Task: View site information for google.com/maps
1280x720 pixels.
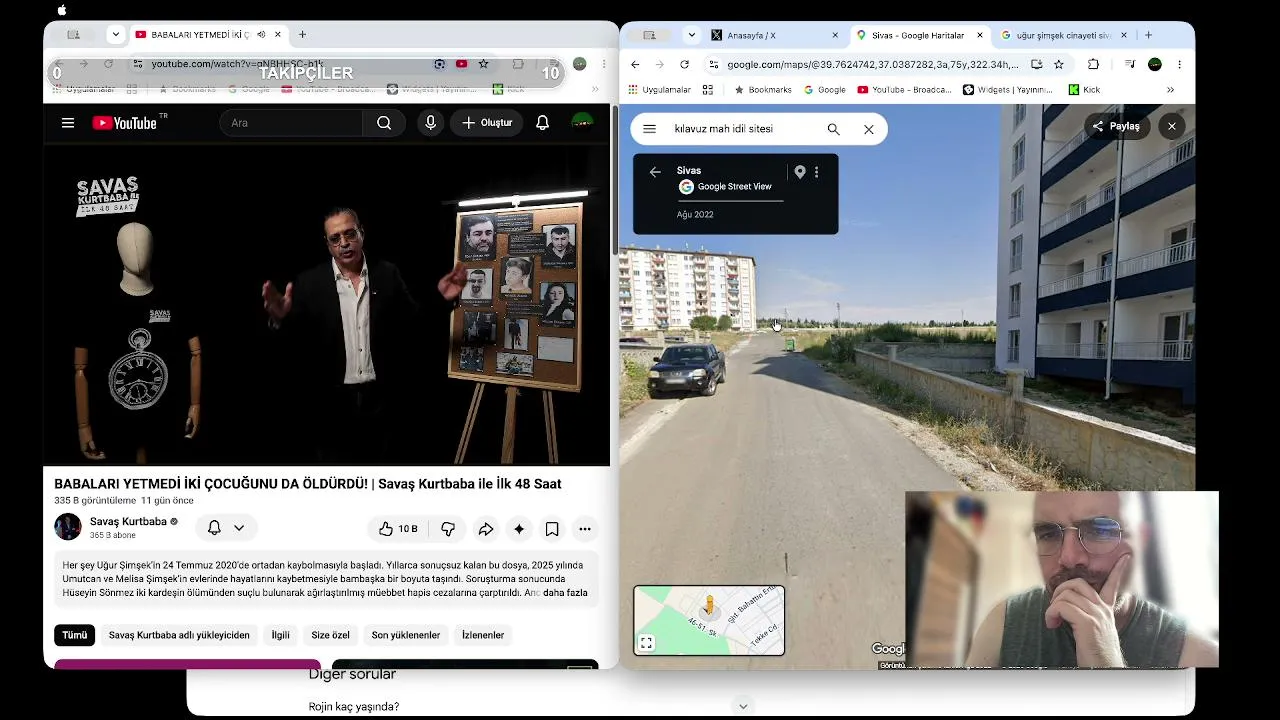Action: click(x=713, y=64)
